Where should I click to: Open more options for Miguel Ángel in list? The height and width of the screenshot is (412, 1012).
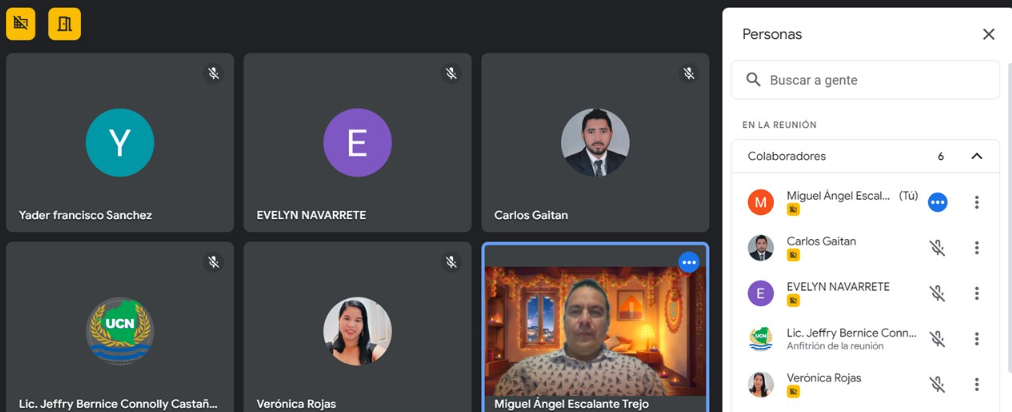[x=977, y=202]
